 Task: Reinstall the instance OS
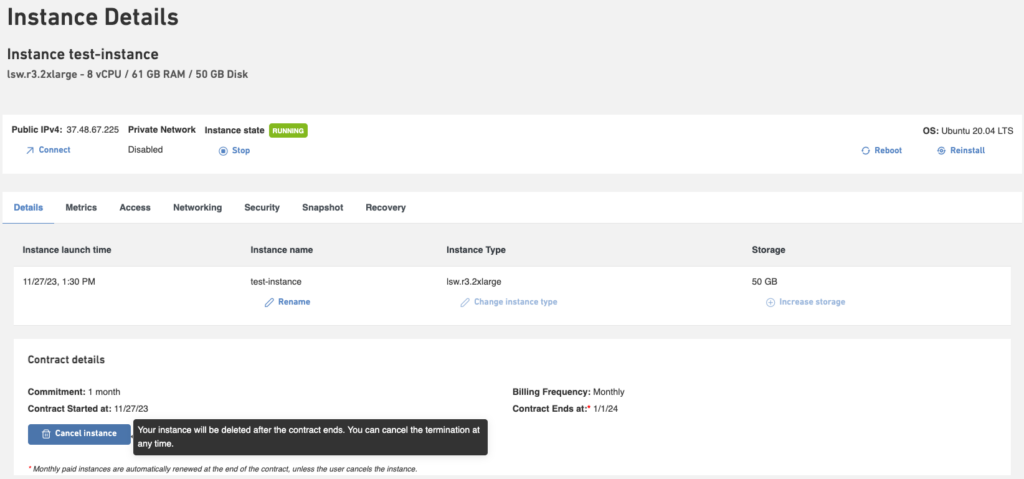click(x=961, y=151)
